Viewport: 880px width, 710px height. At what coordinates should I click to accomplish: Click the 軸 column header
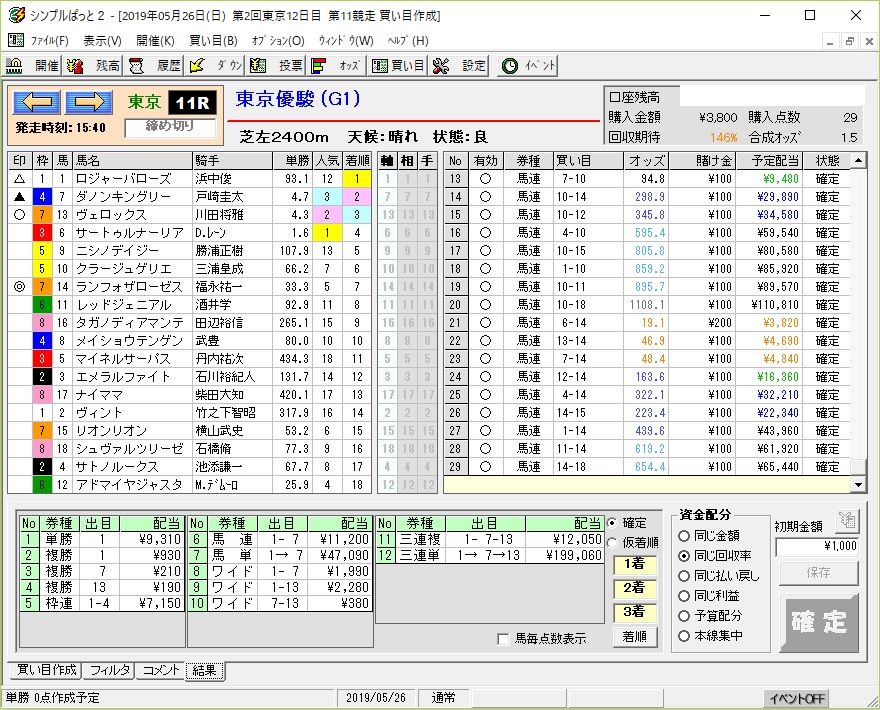387,161
